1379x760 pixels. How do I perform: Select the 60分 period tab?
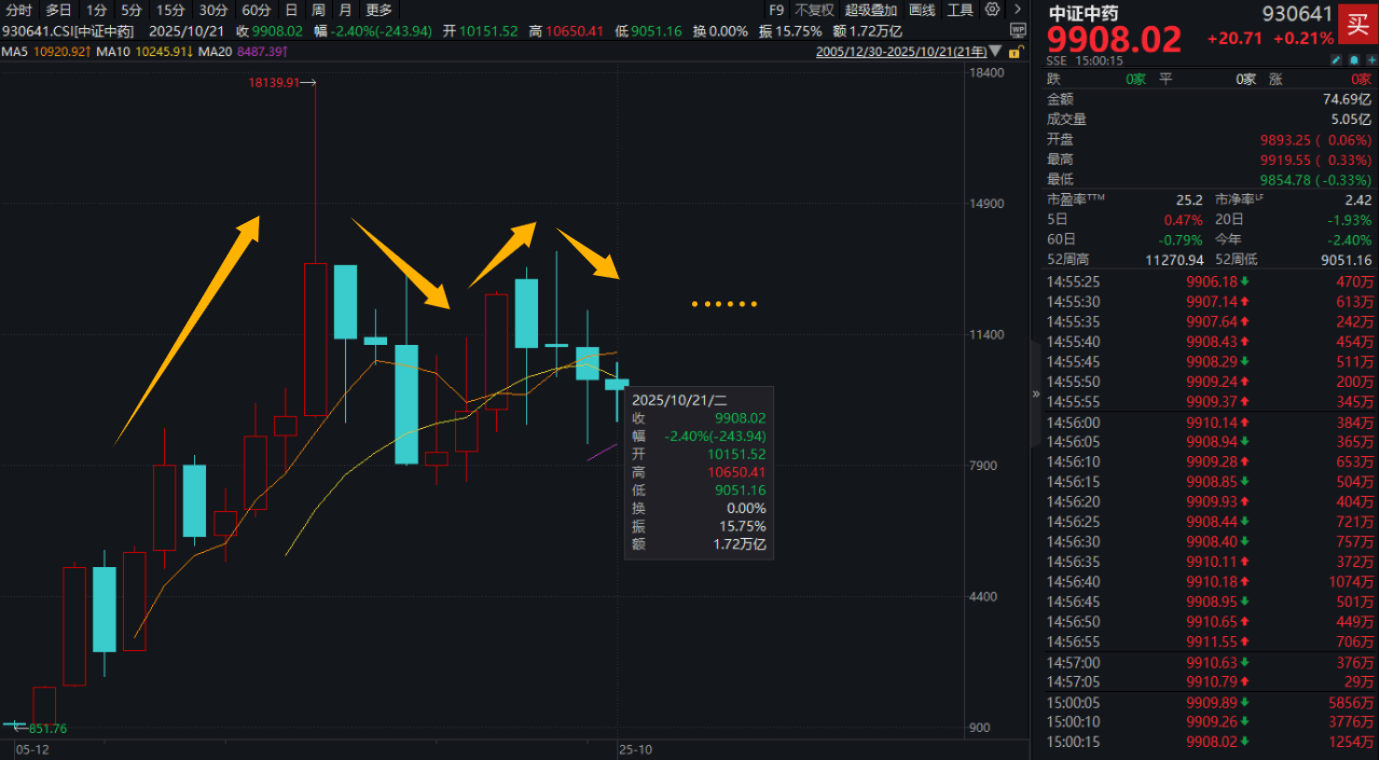(x=256, y=10)
